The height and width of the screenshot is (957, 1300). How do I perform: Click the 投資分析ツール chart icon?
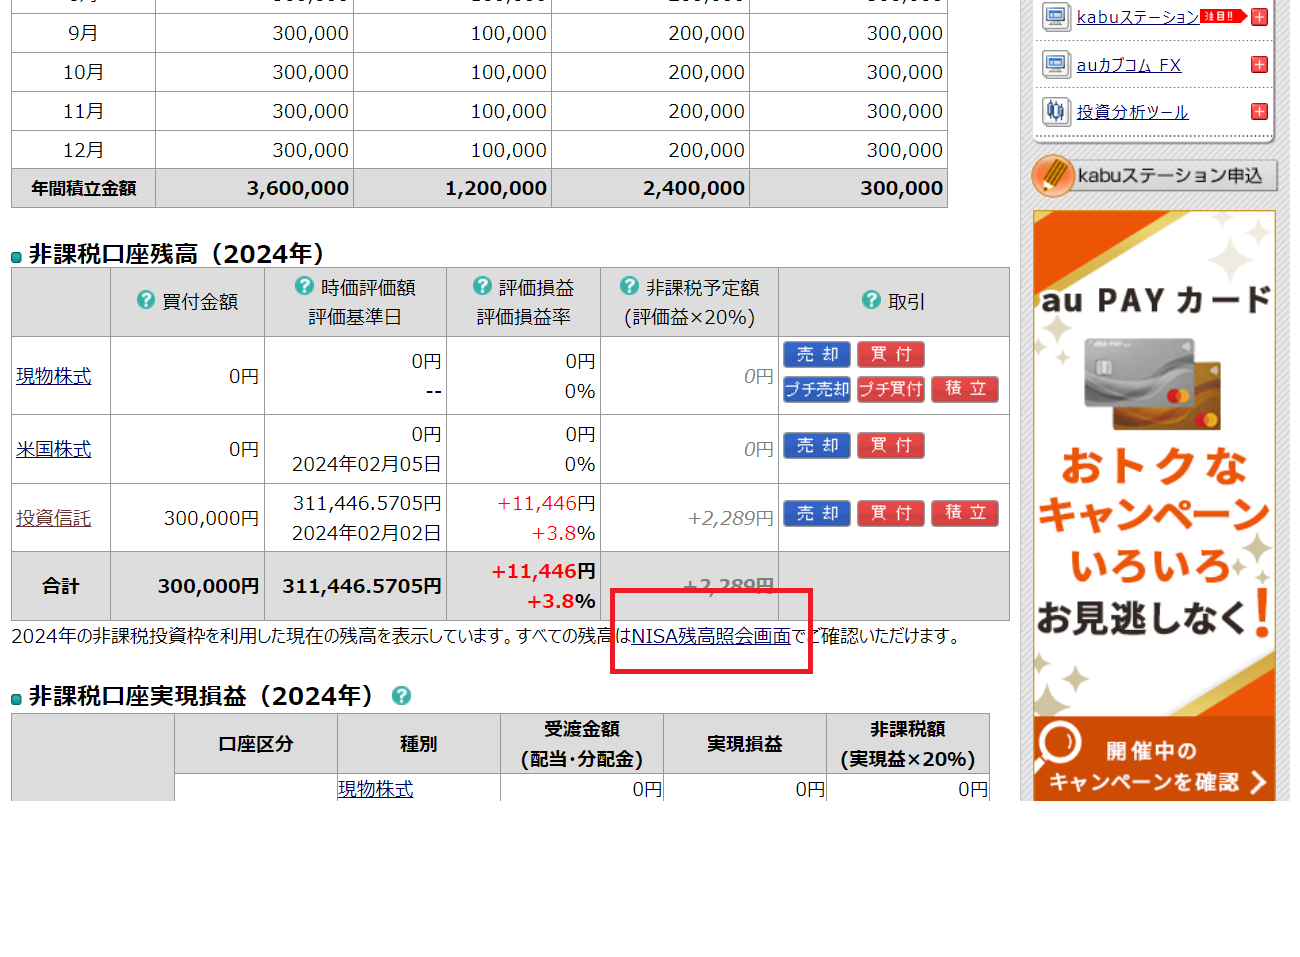[x=1055, y=111]
